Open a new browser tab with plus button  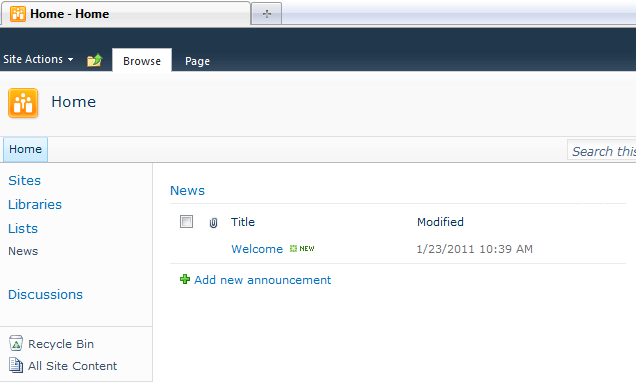coord(266,14)
